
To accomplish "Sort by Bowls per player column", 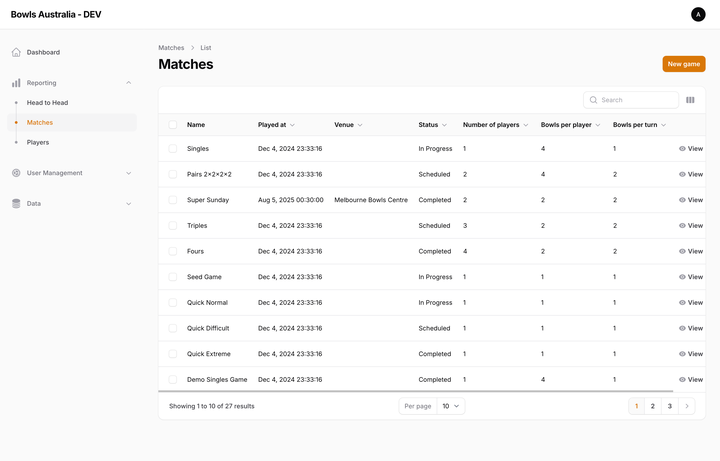I will 570,125.
